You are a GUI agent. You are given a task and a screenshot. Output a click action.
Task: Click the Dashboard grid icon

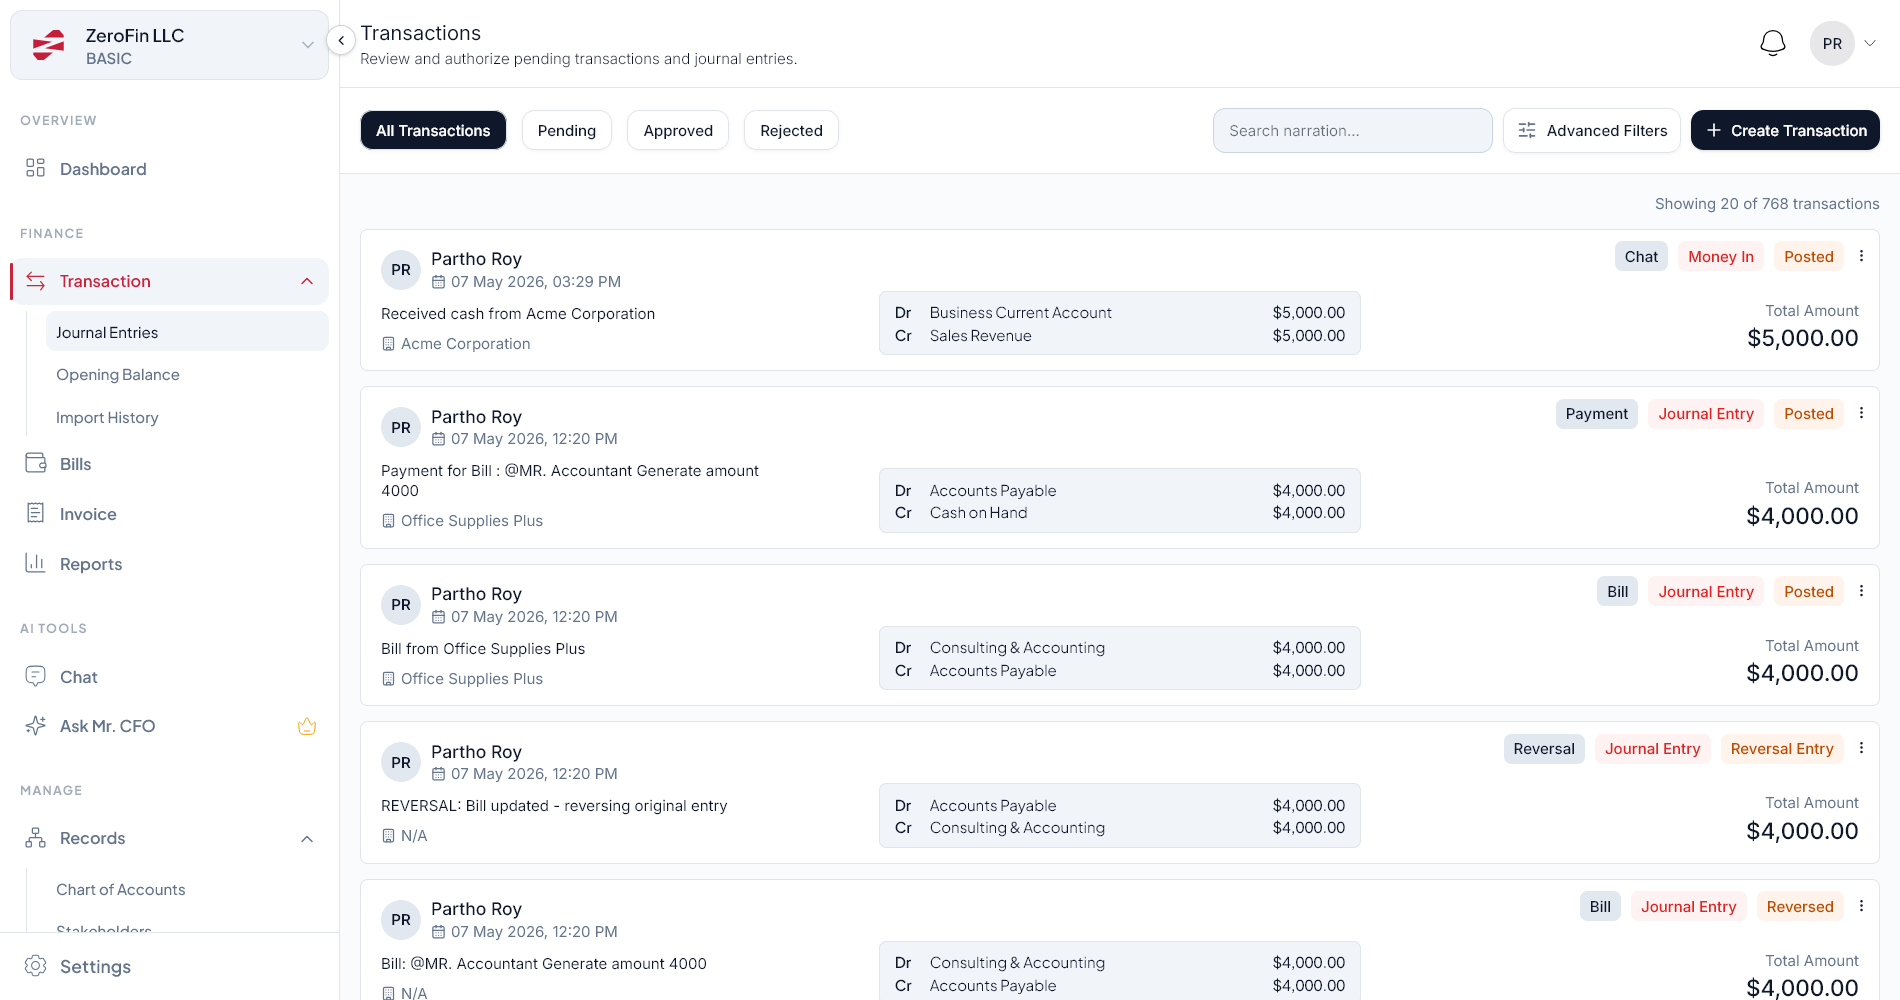pyautogui.click(x=36, y=168)
